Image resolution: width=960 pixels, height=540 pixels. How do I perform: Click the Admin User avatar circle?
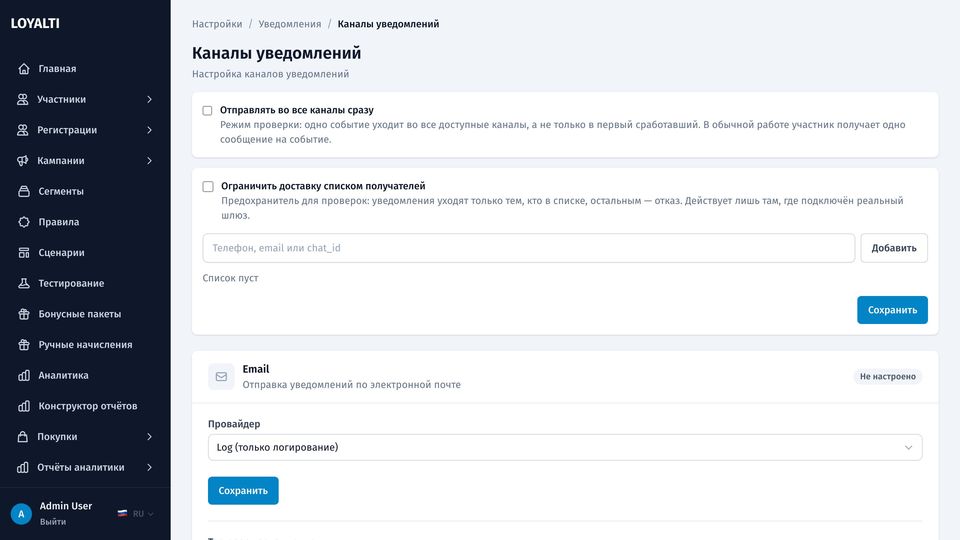[x=21, y=514]
